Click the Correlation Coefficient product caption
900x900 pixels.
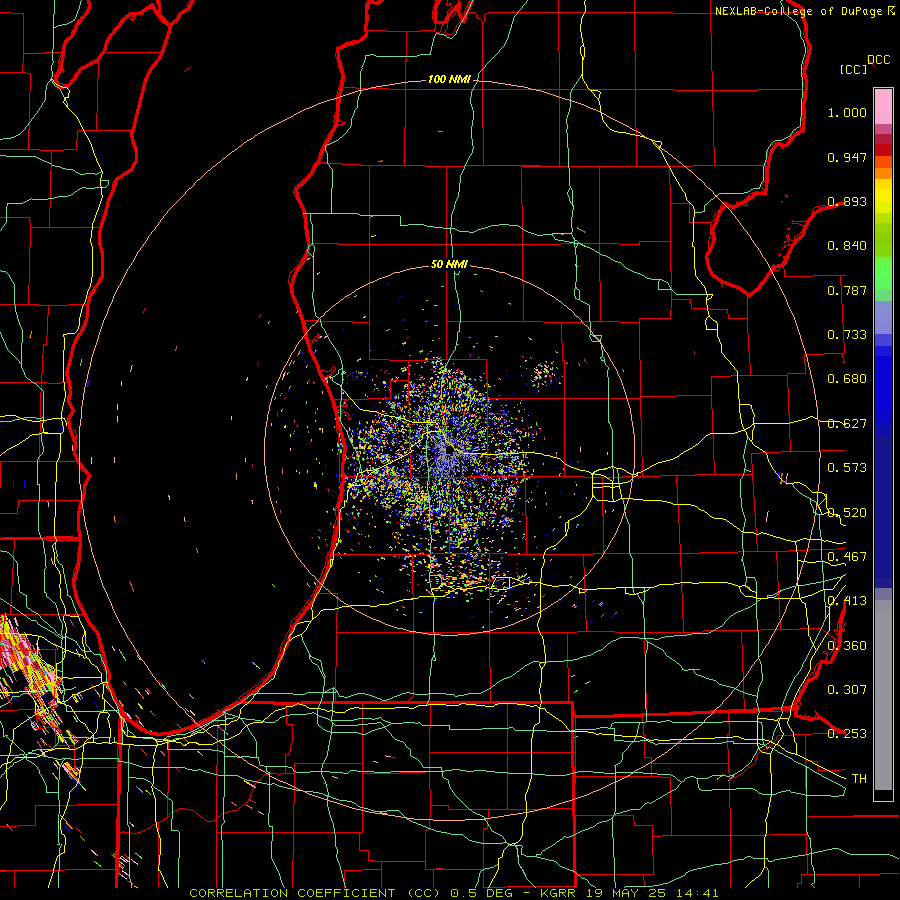pos(453,893)
